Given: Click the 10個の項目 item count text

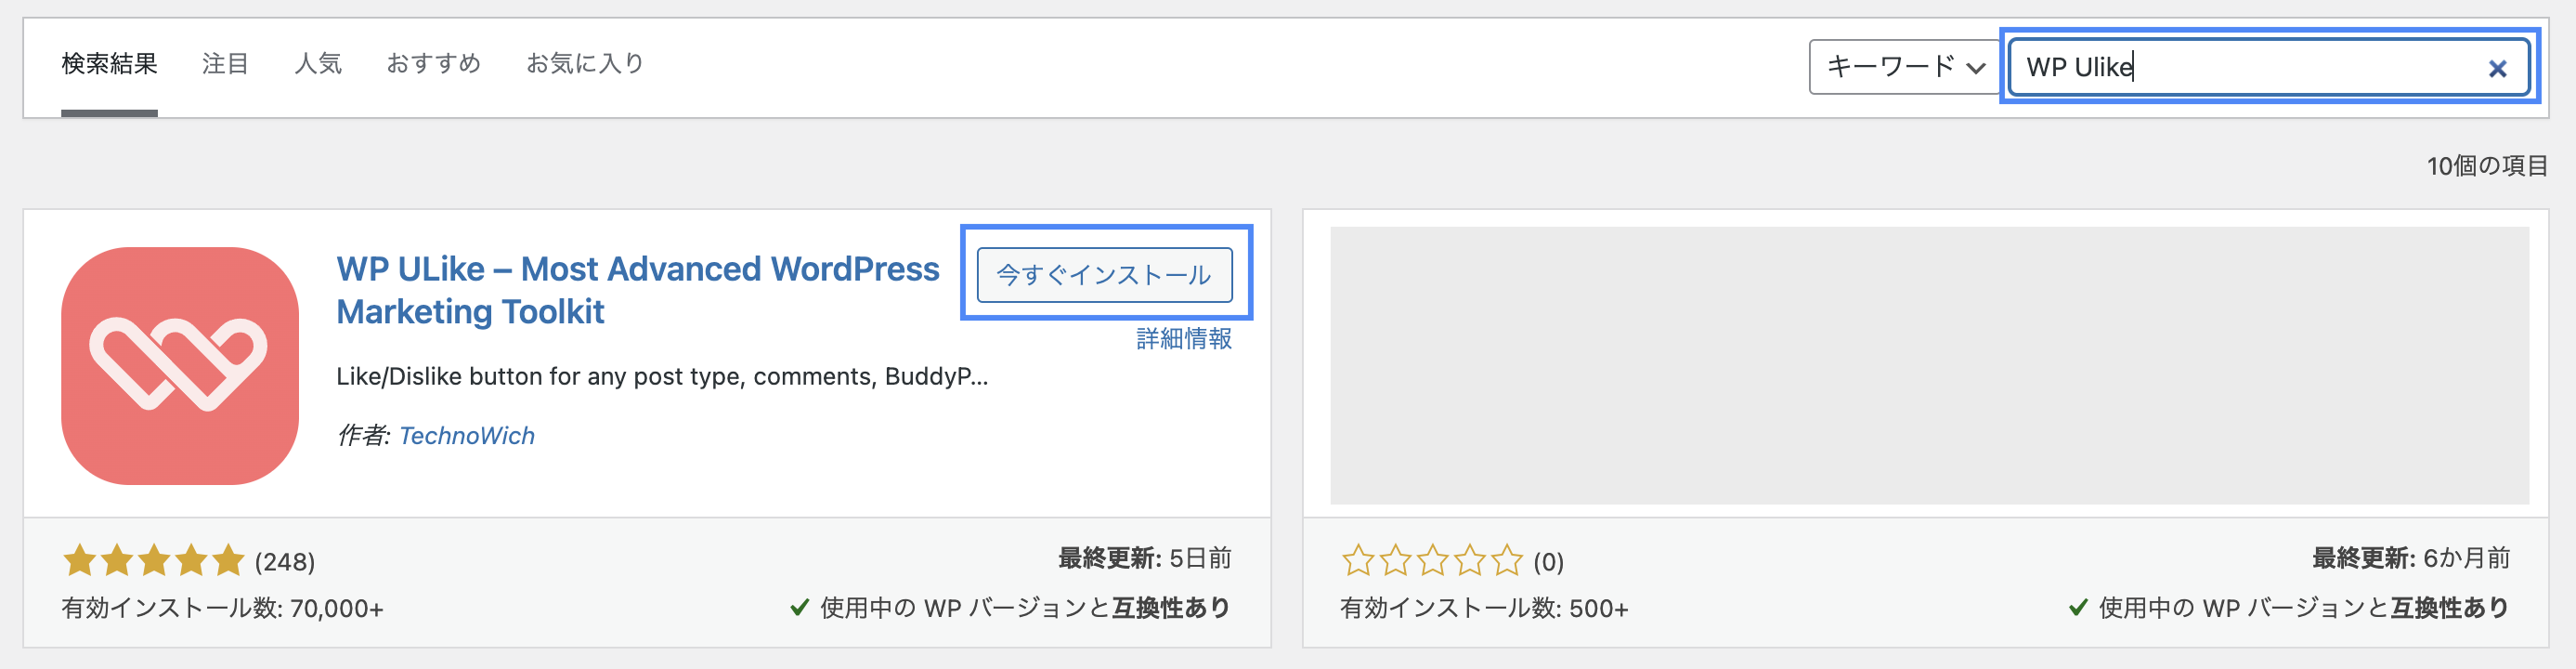Looking at the screenshot, I should [2486, 166].
